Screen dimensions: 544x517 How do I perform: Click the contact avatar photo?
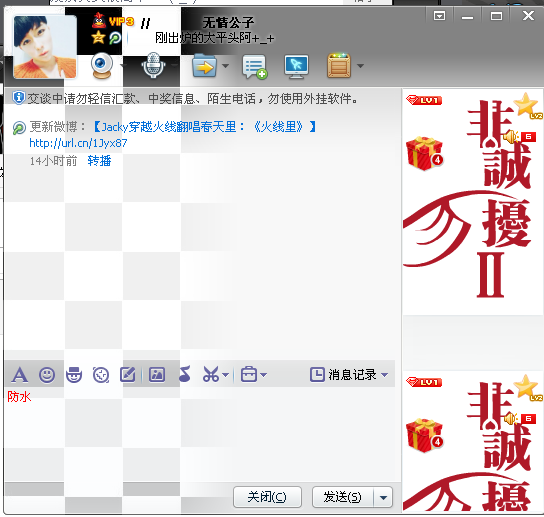tap(45, 46)
